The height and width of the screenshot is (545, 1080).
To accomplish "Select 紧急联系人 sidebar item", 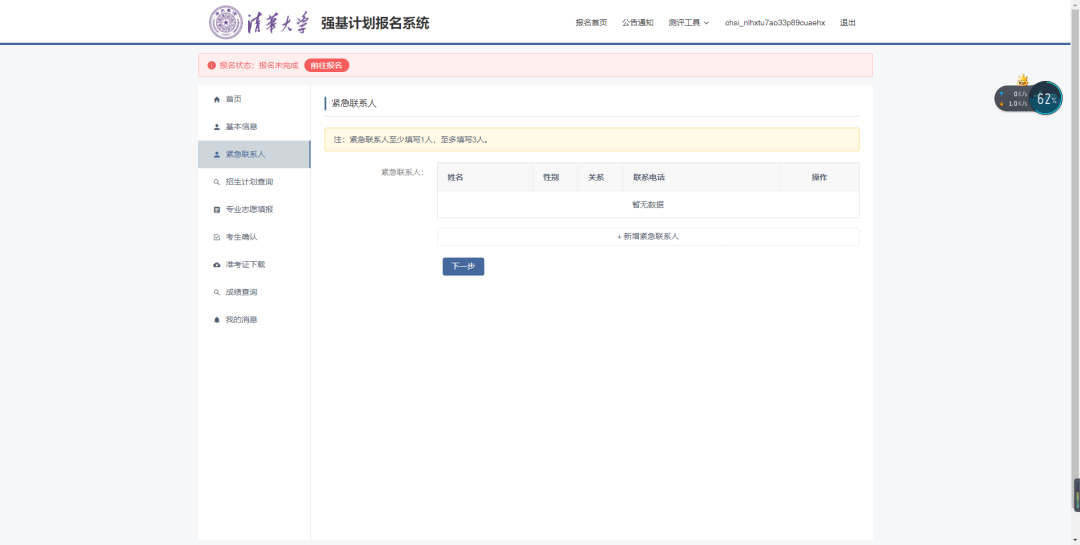I will click(x=254, y=154).
